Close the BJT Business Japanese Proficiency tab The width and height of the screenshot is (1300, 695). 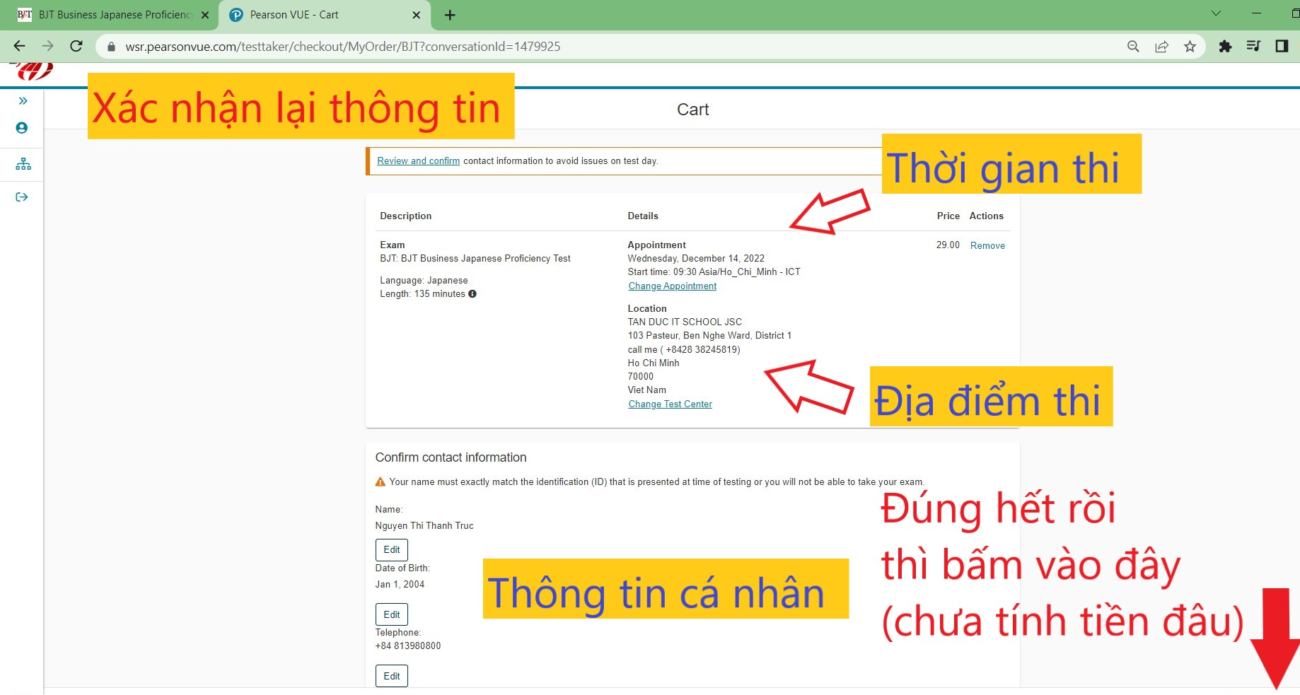(x=205, y=15)
